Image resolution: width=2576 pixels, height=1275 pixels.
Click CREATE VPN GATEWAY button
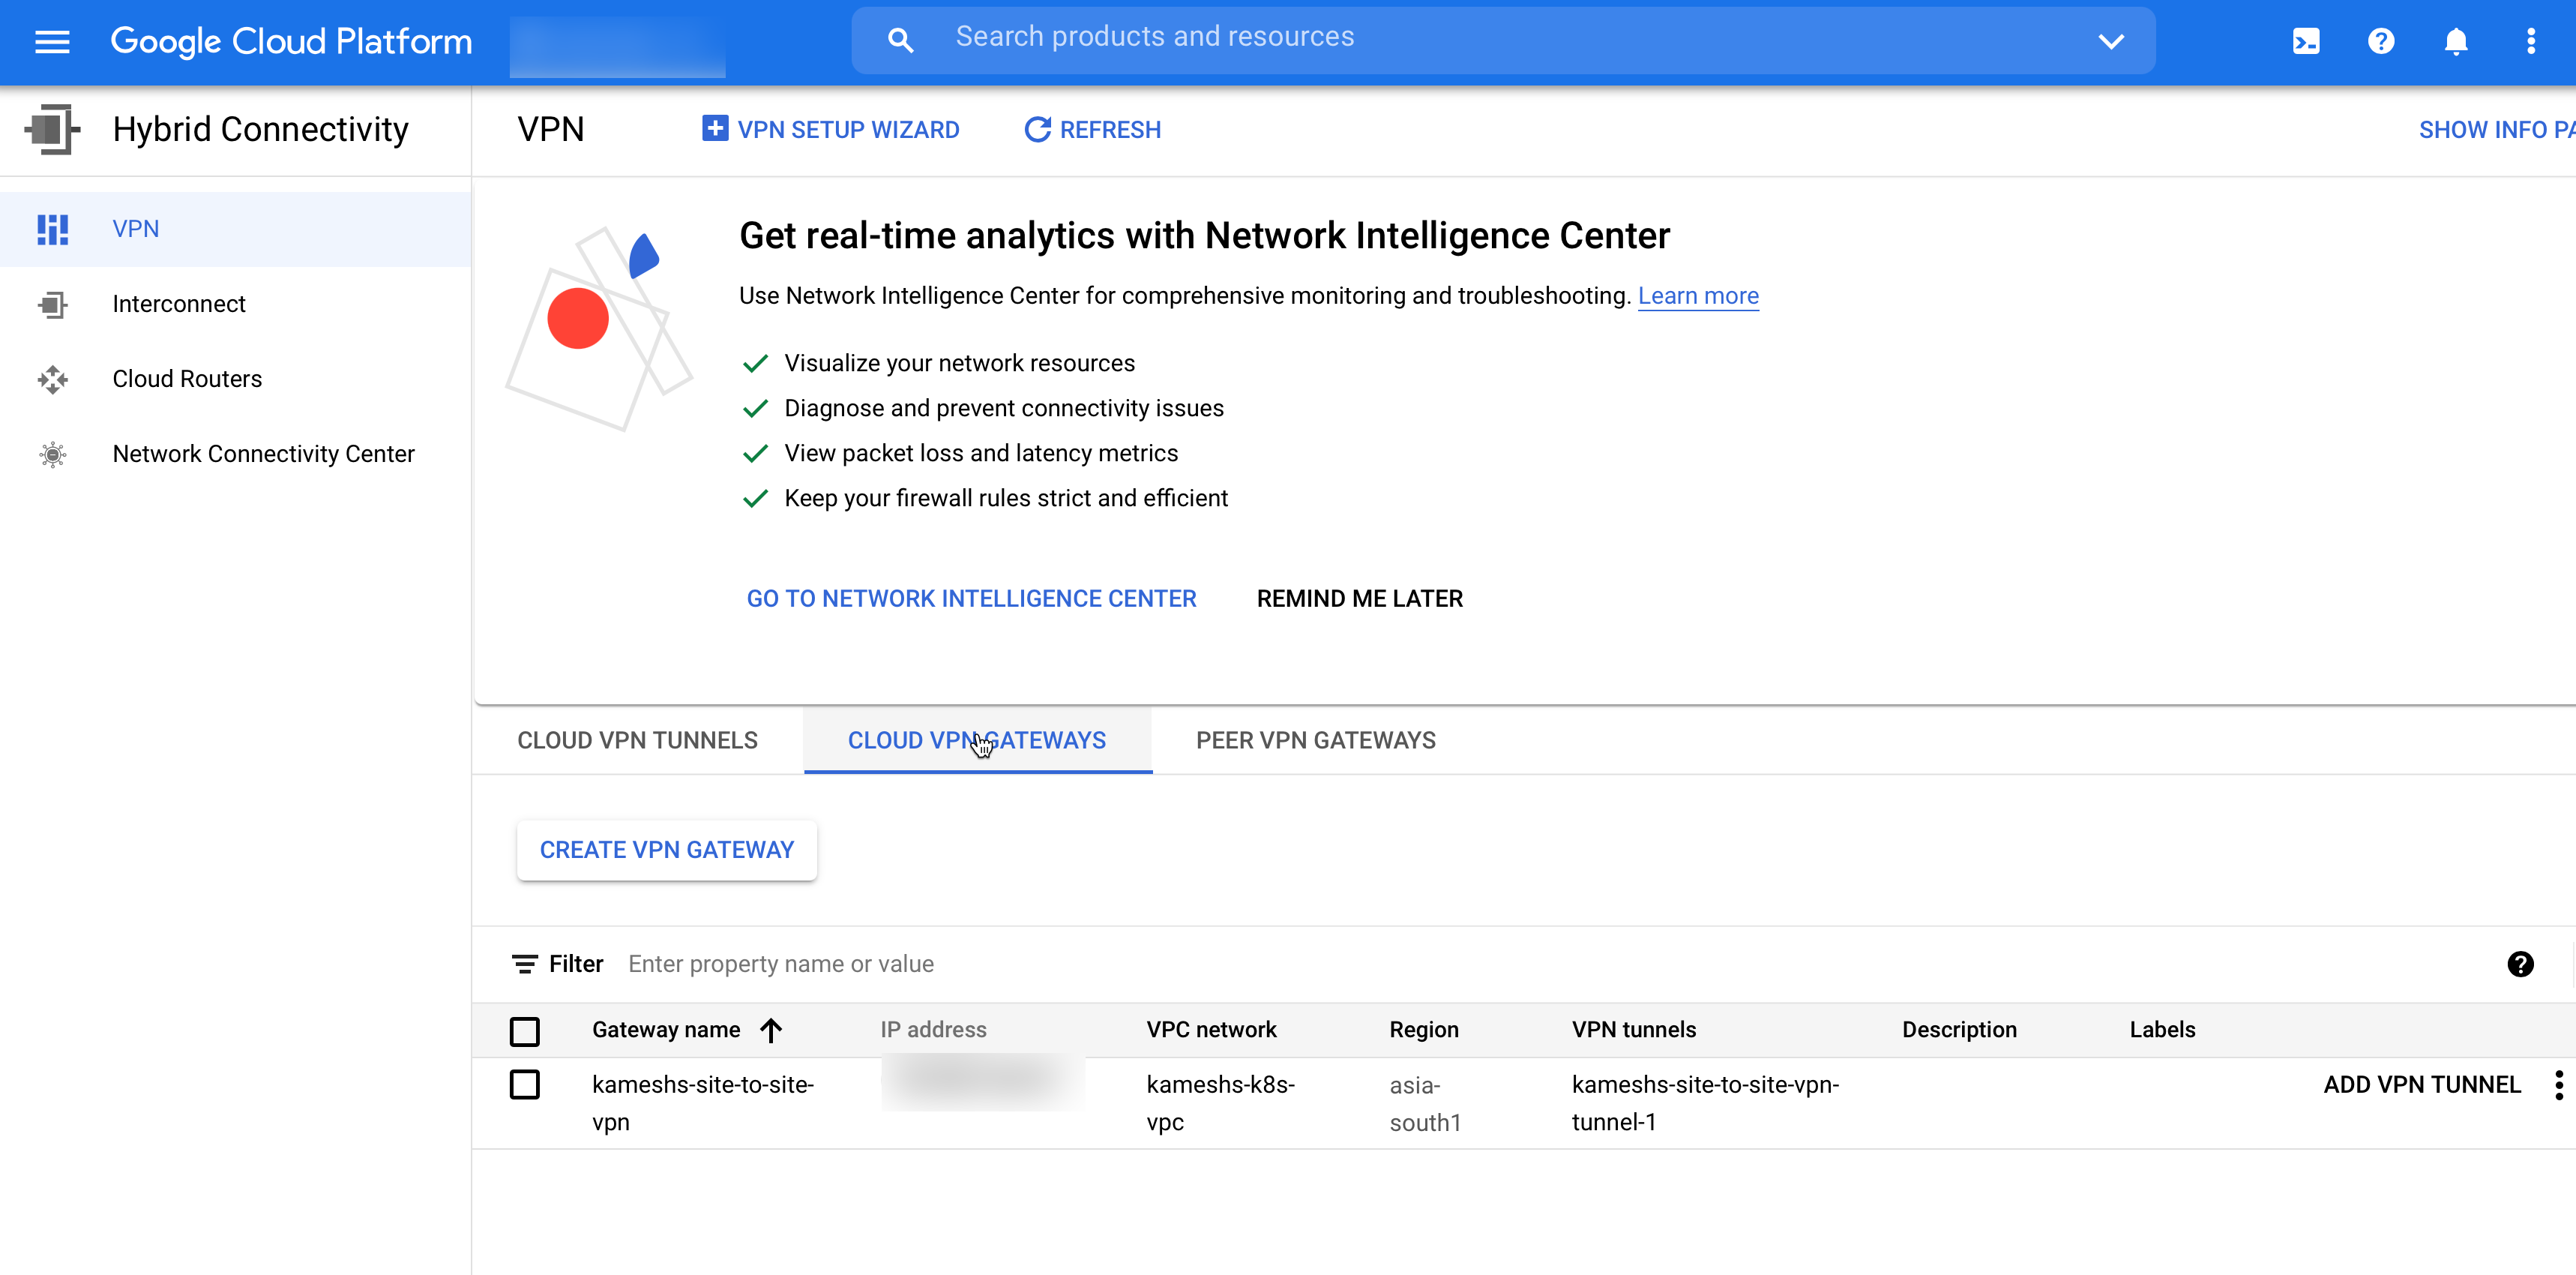coord(666,851)
